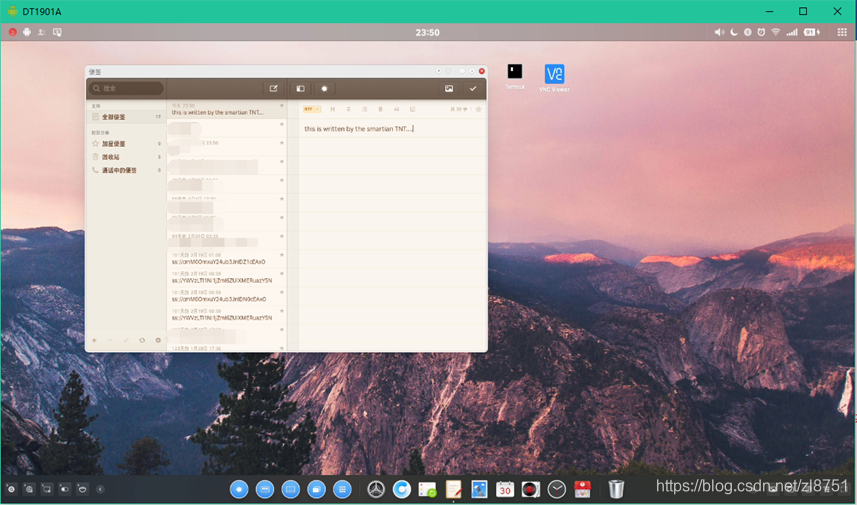Insert a bulleted list in the note
This screenshot has height=505, width=857.
click(365, 109)
